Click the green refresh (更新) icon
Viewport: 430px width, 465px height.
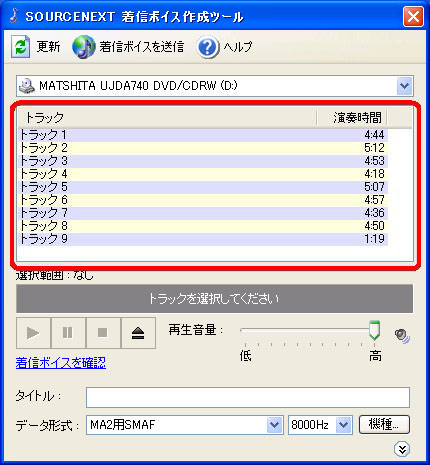[x=20, y=46]
